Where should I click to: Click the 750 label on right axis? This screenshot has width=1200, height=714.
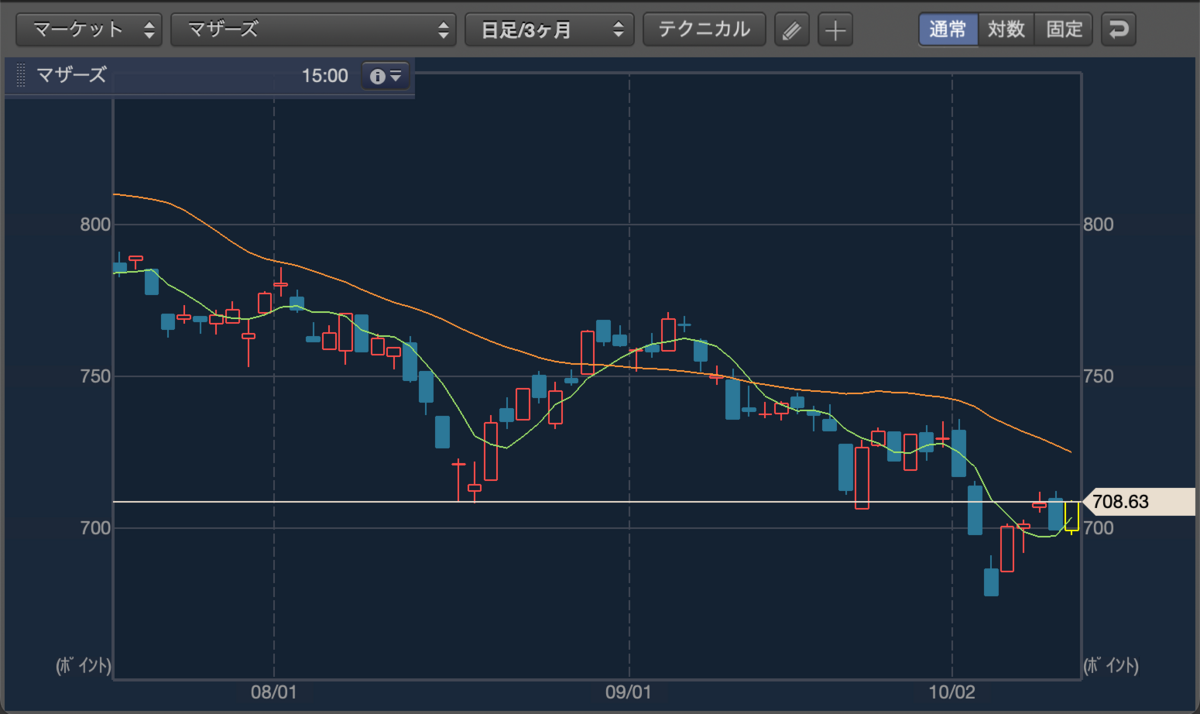1099,377
